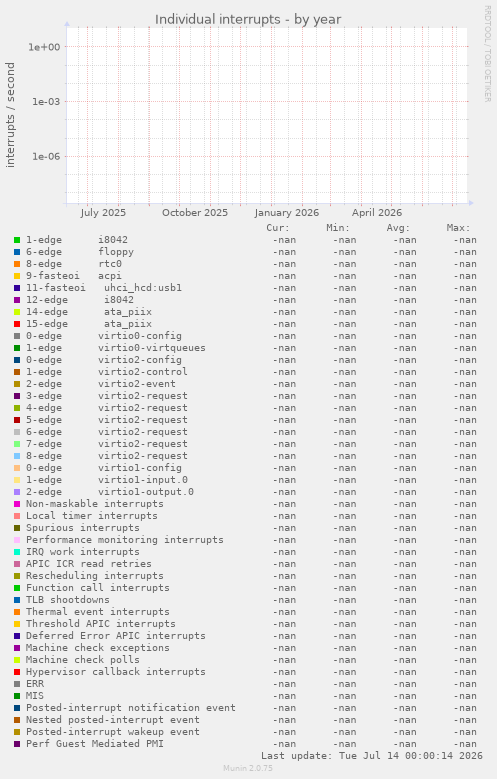The image size is (497, 779).
Task: Click the Perf Guest Mediated PMI entry
Action: pos(94,744)
